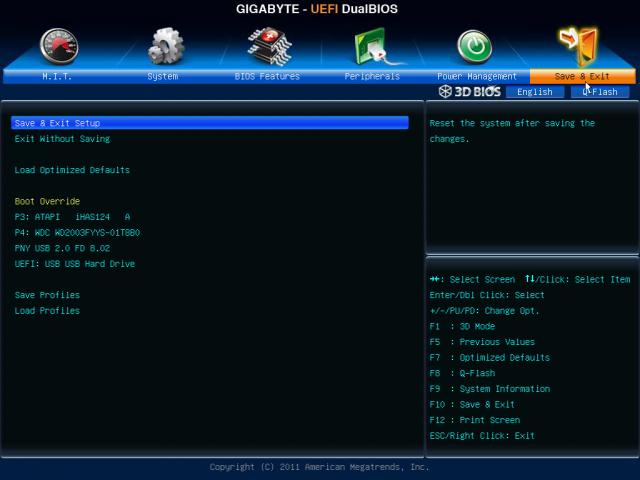
Task: Click the Reset the system help description
Action: [512, 131]
